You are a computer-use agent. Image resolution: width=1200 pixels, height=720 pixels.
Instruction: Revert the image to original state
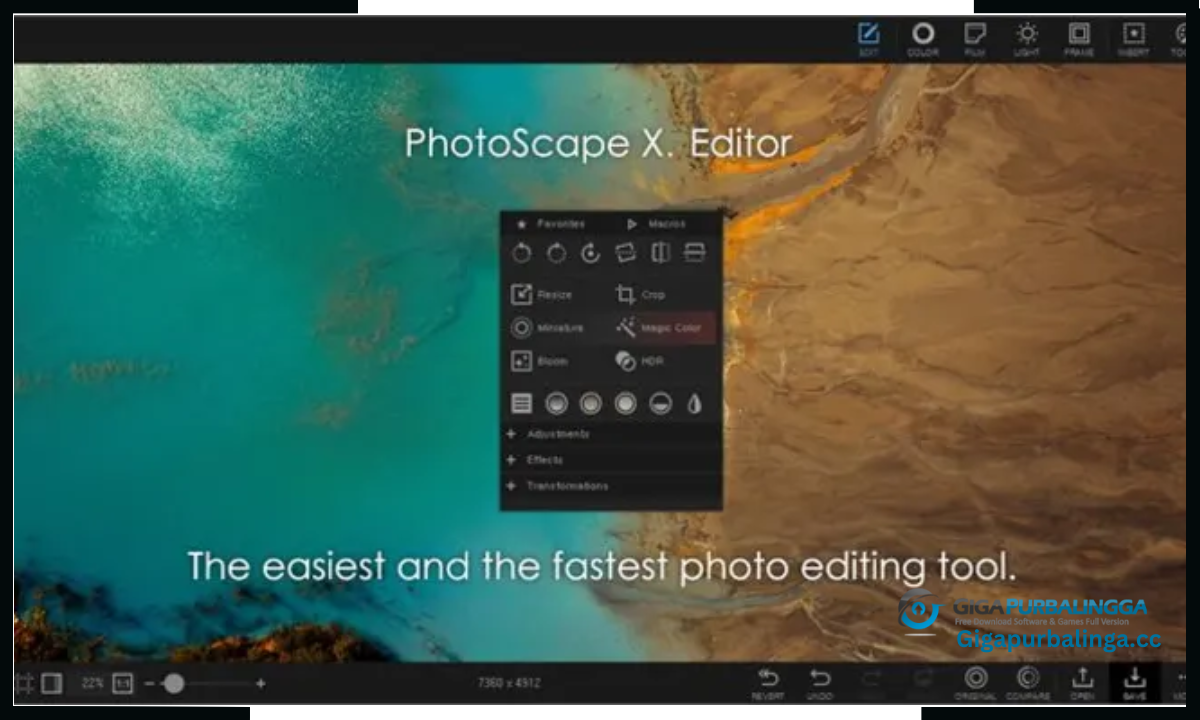click(x=768, y=684)
